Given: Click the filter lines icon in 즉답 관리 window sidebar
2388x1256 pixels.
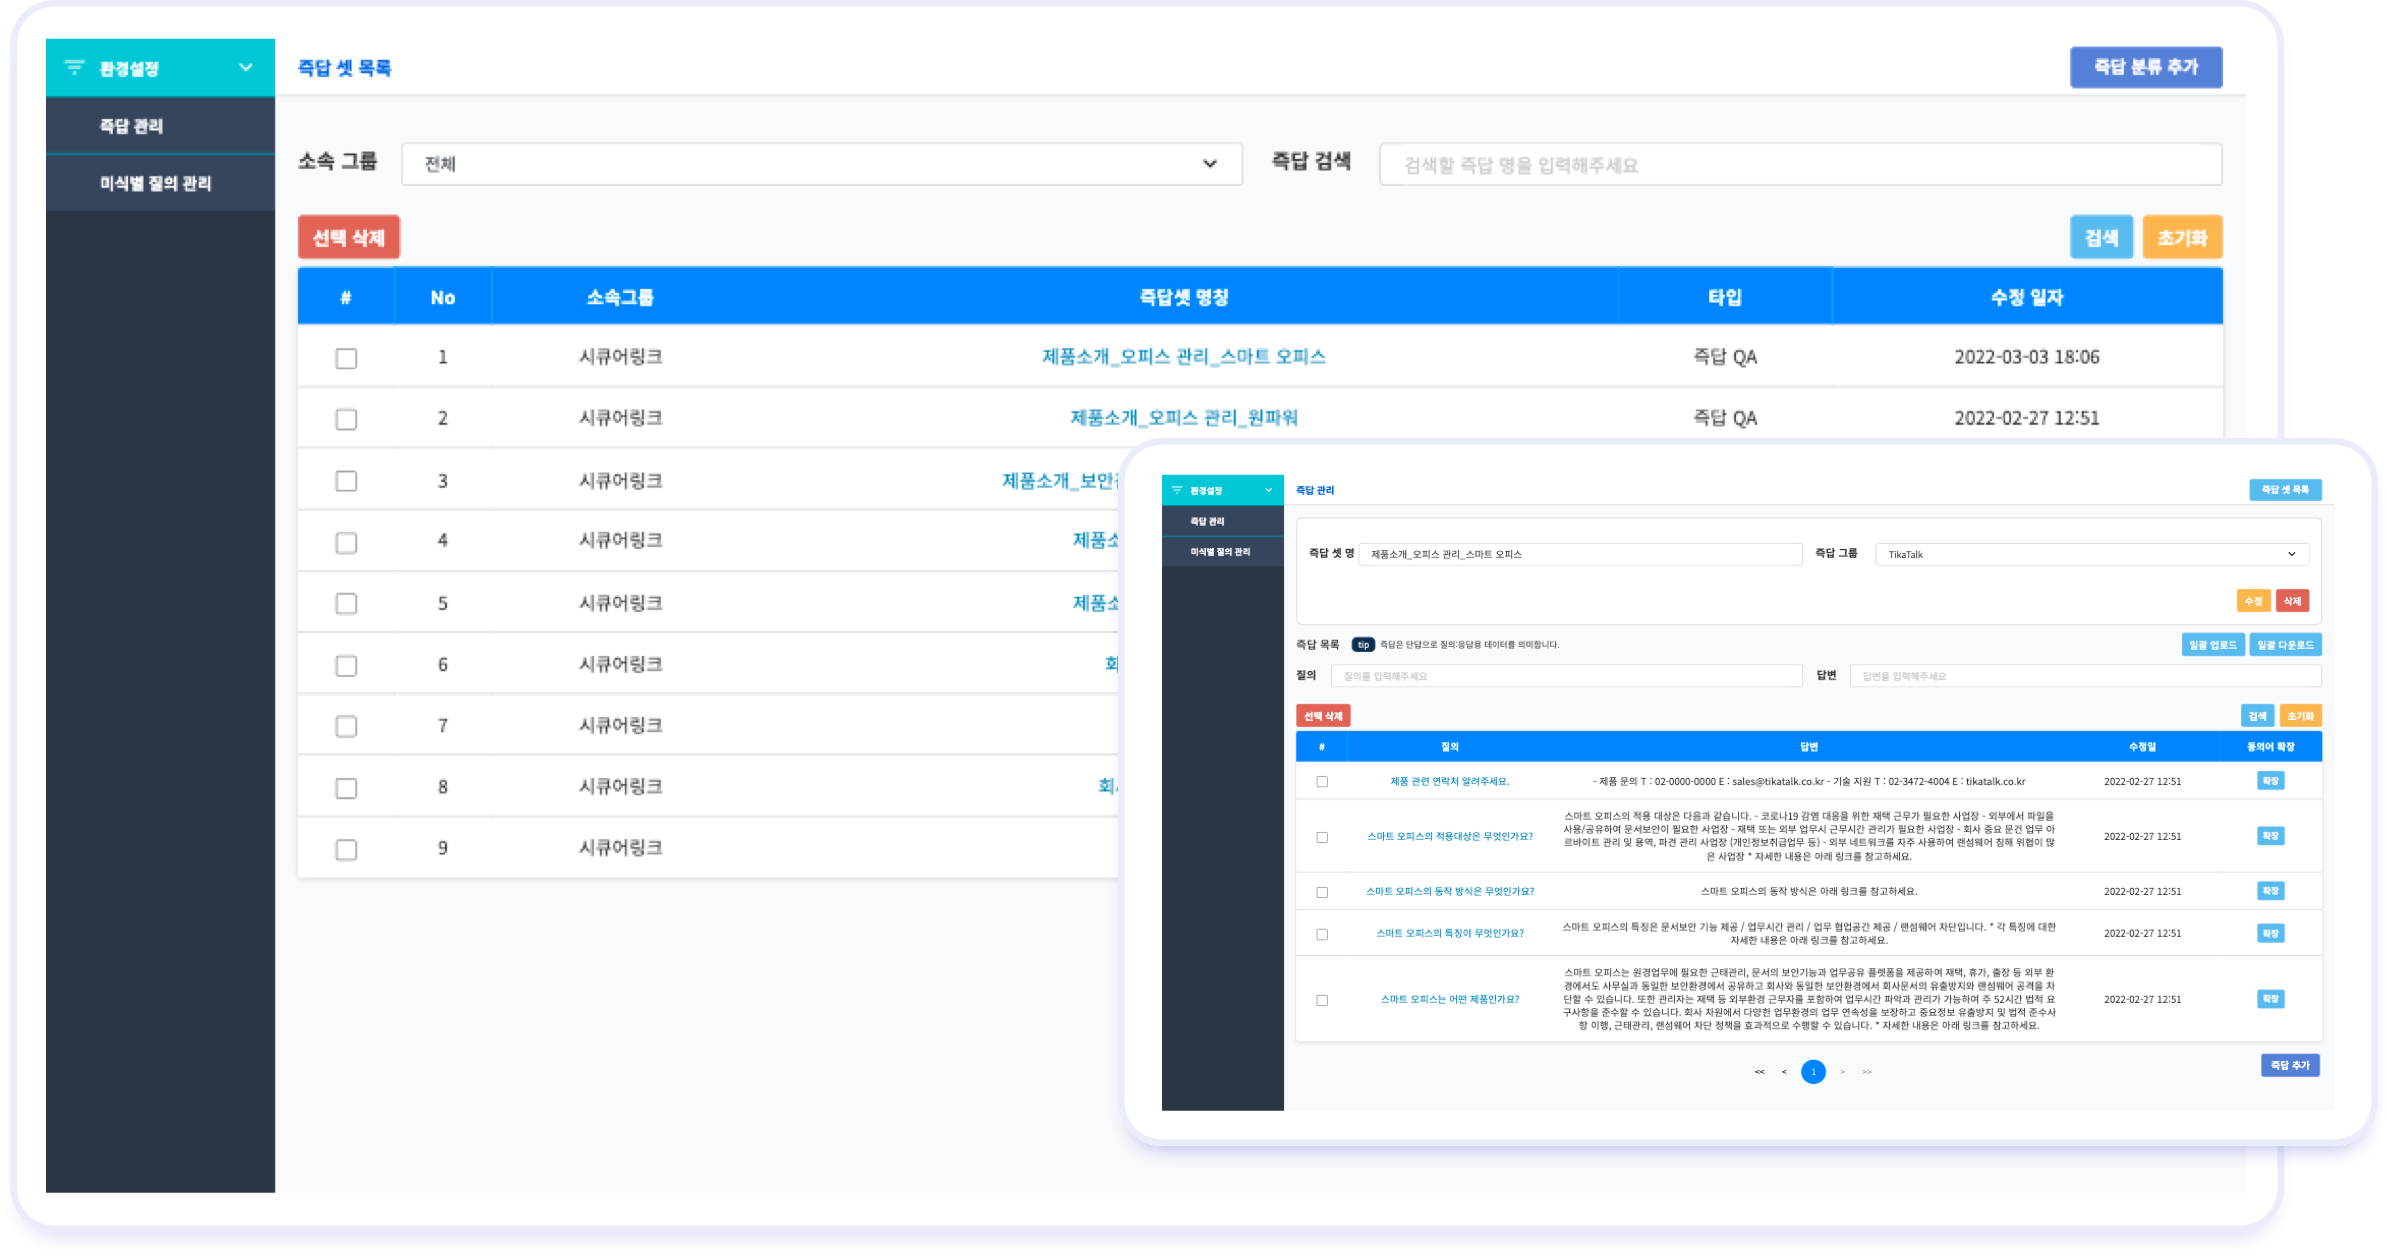Looking at the screenshot, I should coord(1177,490).
